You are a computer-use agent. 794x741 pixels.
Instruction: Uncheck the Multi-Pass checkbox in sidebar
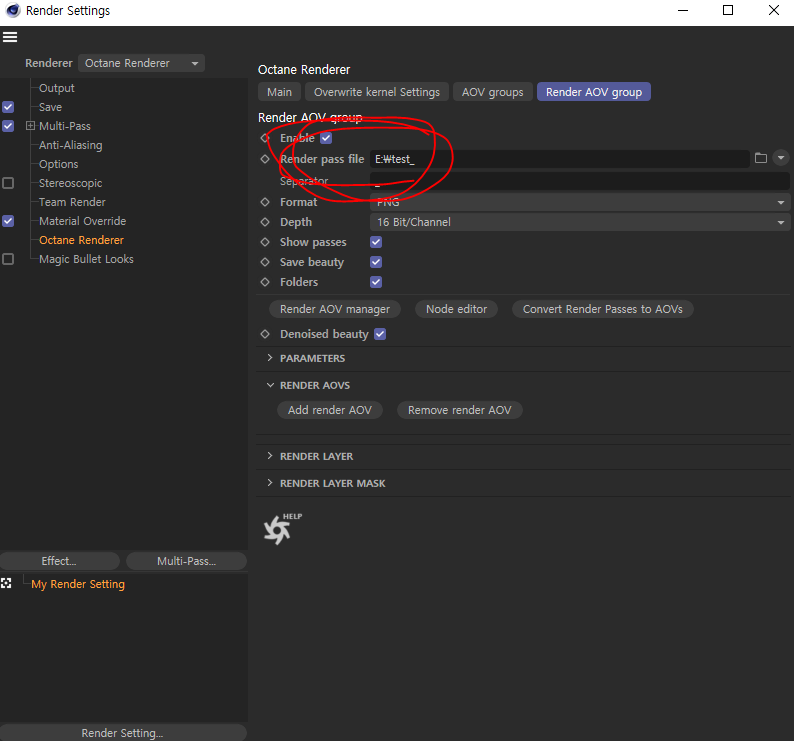pyautogui.click(x=8, y=126)
